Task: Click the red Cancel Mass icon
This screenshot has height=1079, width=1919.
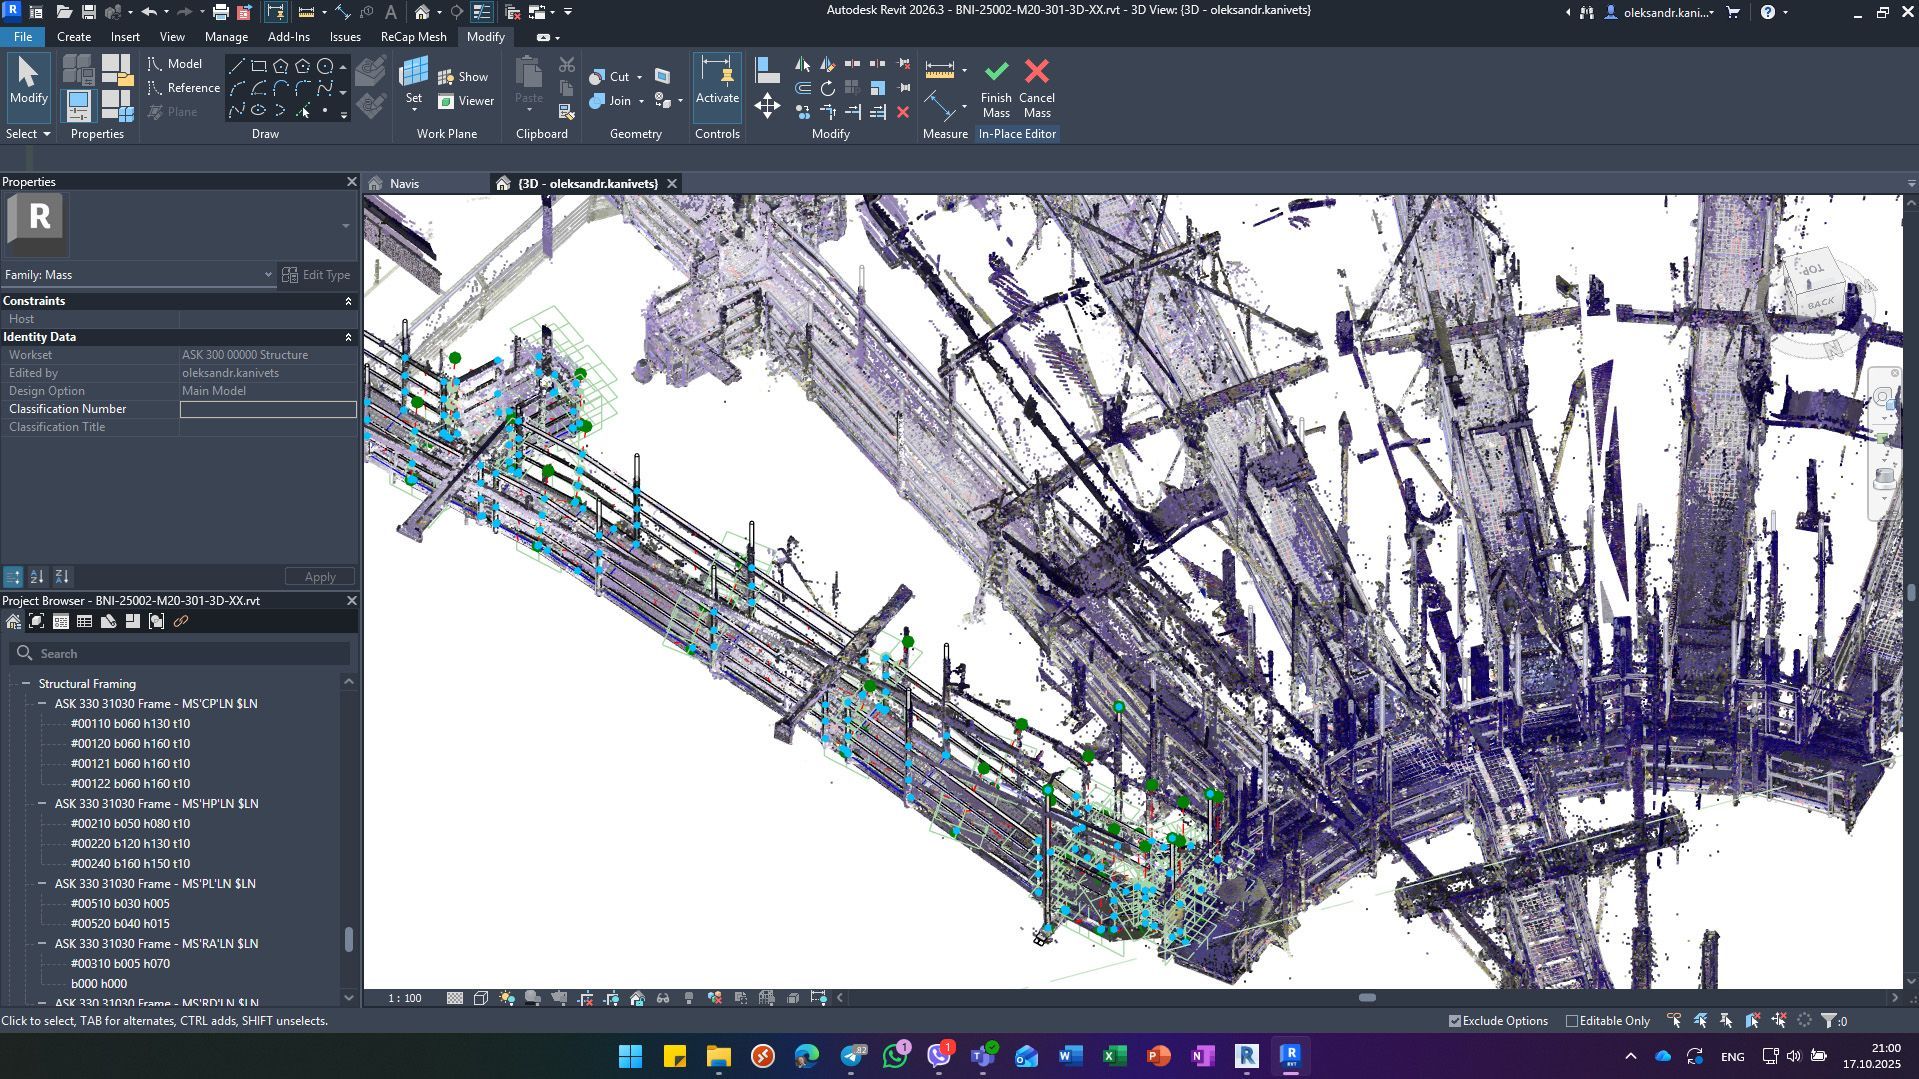Action: point(1037,72)
